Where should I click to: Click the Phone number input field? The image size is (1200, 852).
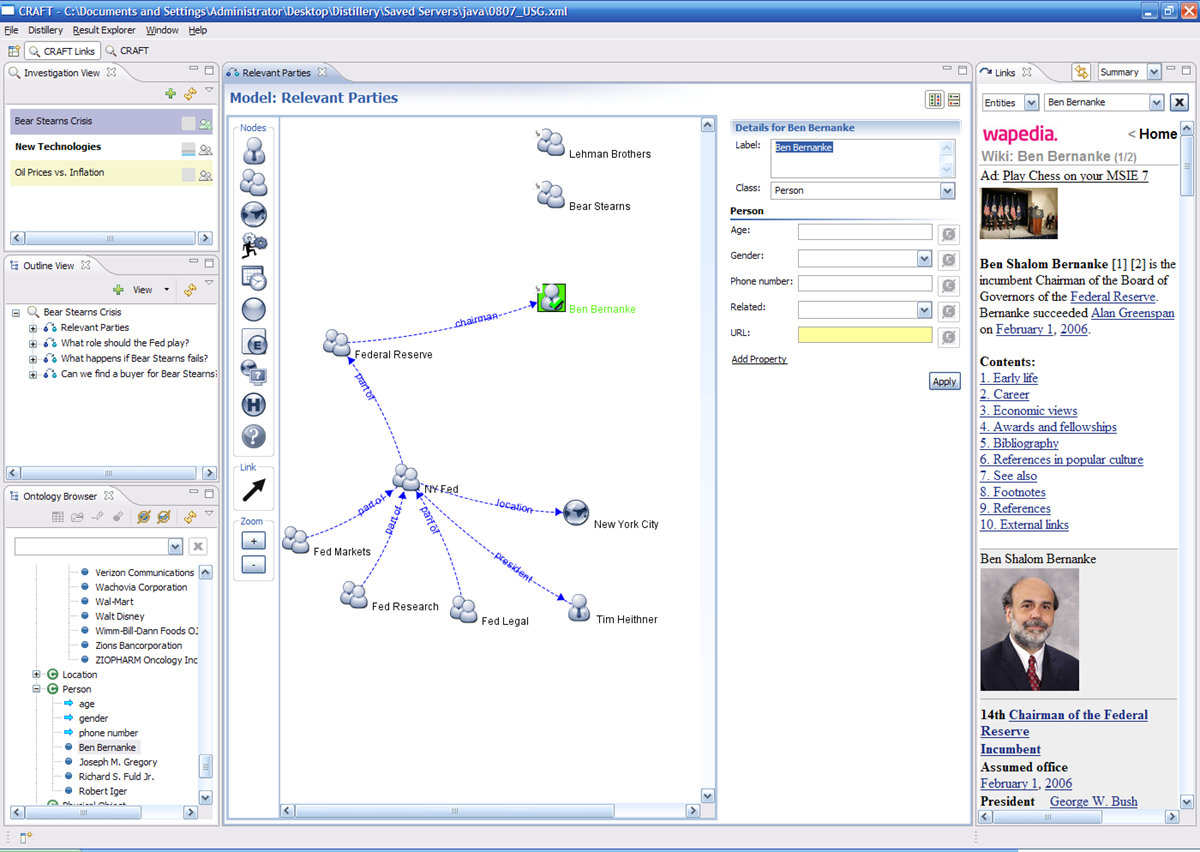pyautogui.click(x=865, y=284)
